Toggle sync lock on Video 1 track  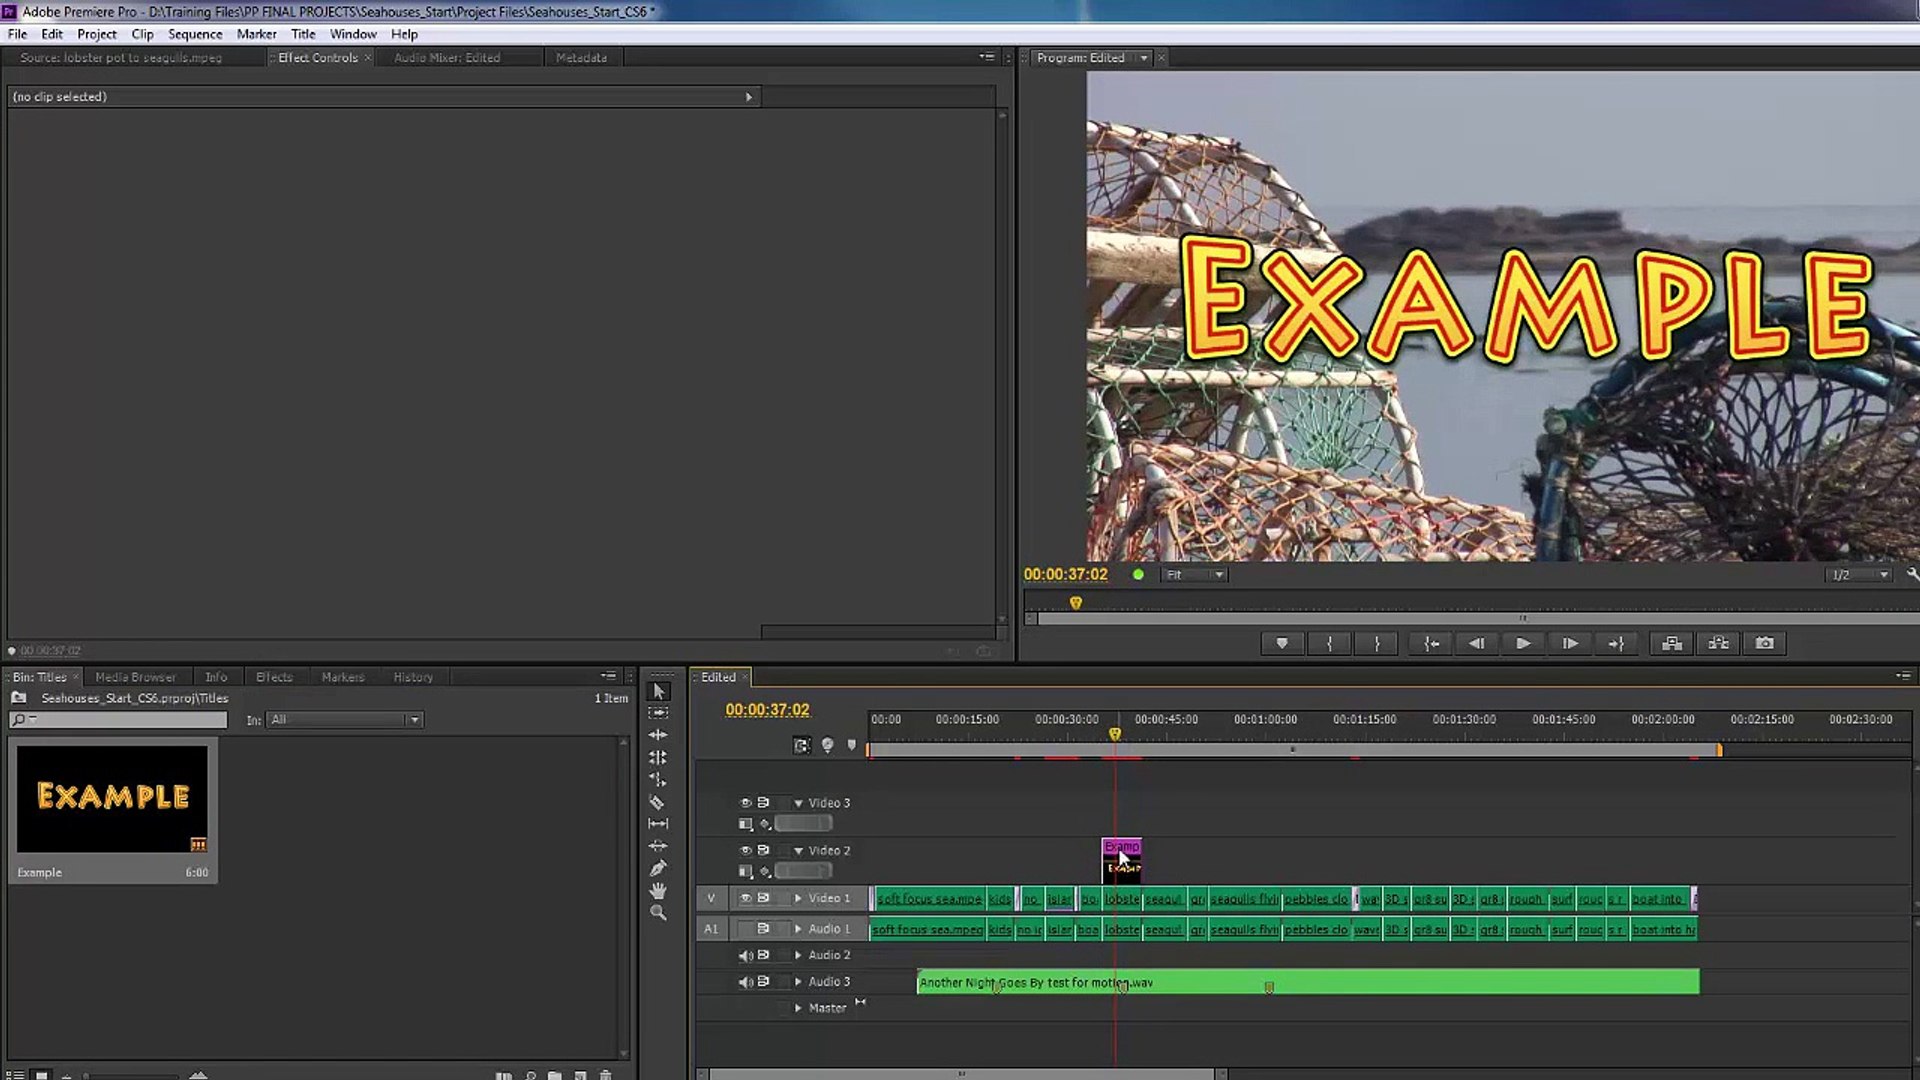(764, 898)
